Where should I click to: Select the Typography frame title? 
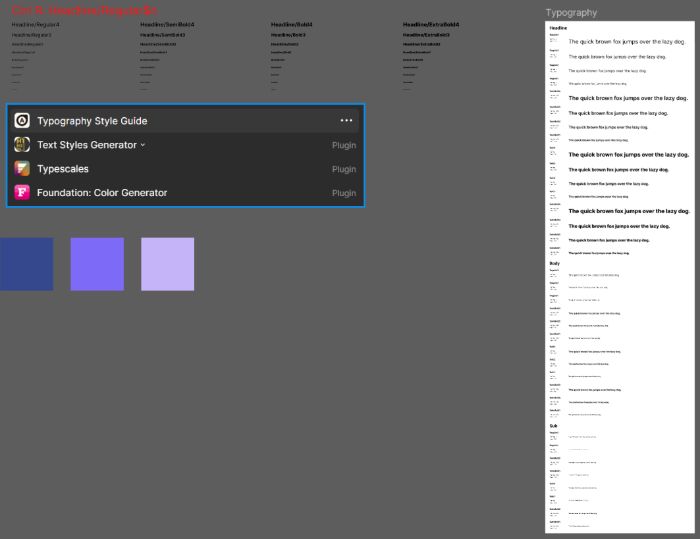[x=571, y=13]
